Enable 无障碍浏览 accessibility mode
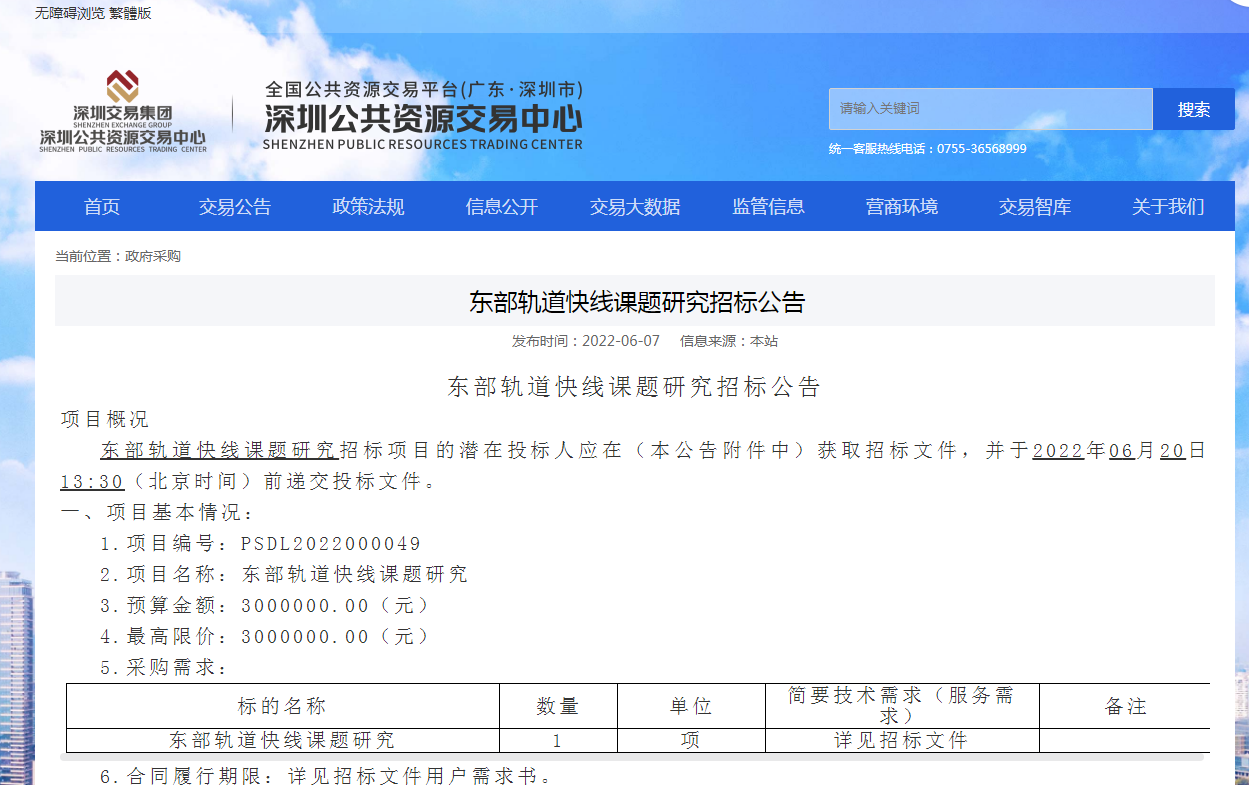The height and width of the screenshot is (785, 1249). (x=70, y=13)
